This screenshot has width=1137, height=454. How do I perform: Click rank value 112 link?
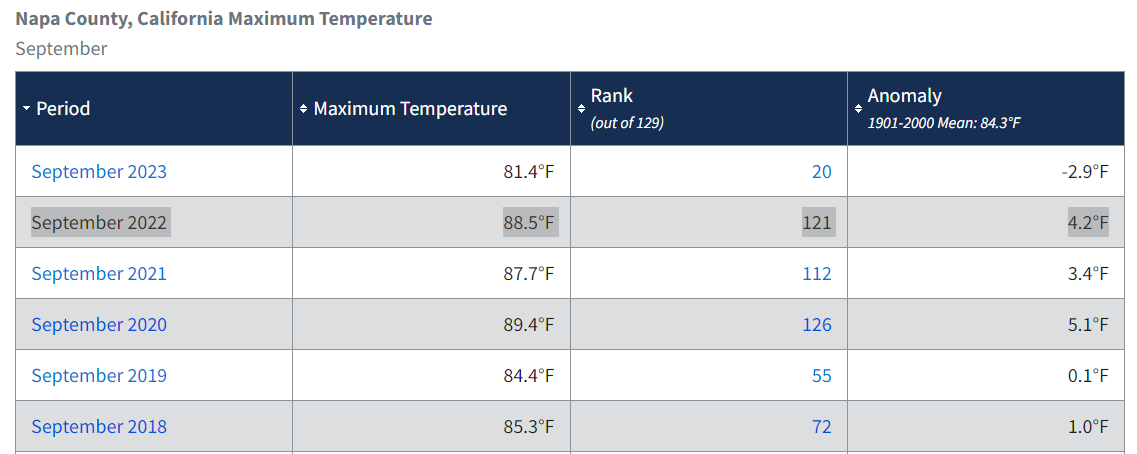tap(817, 273)
